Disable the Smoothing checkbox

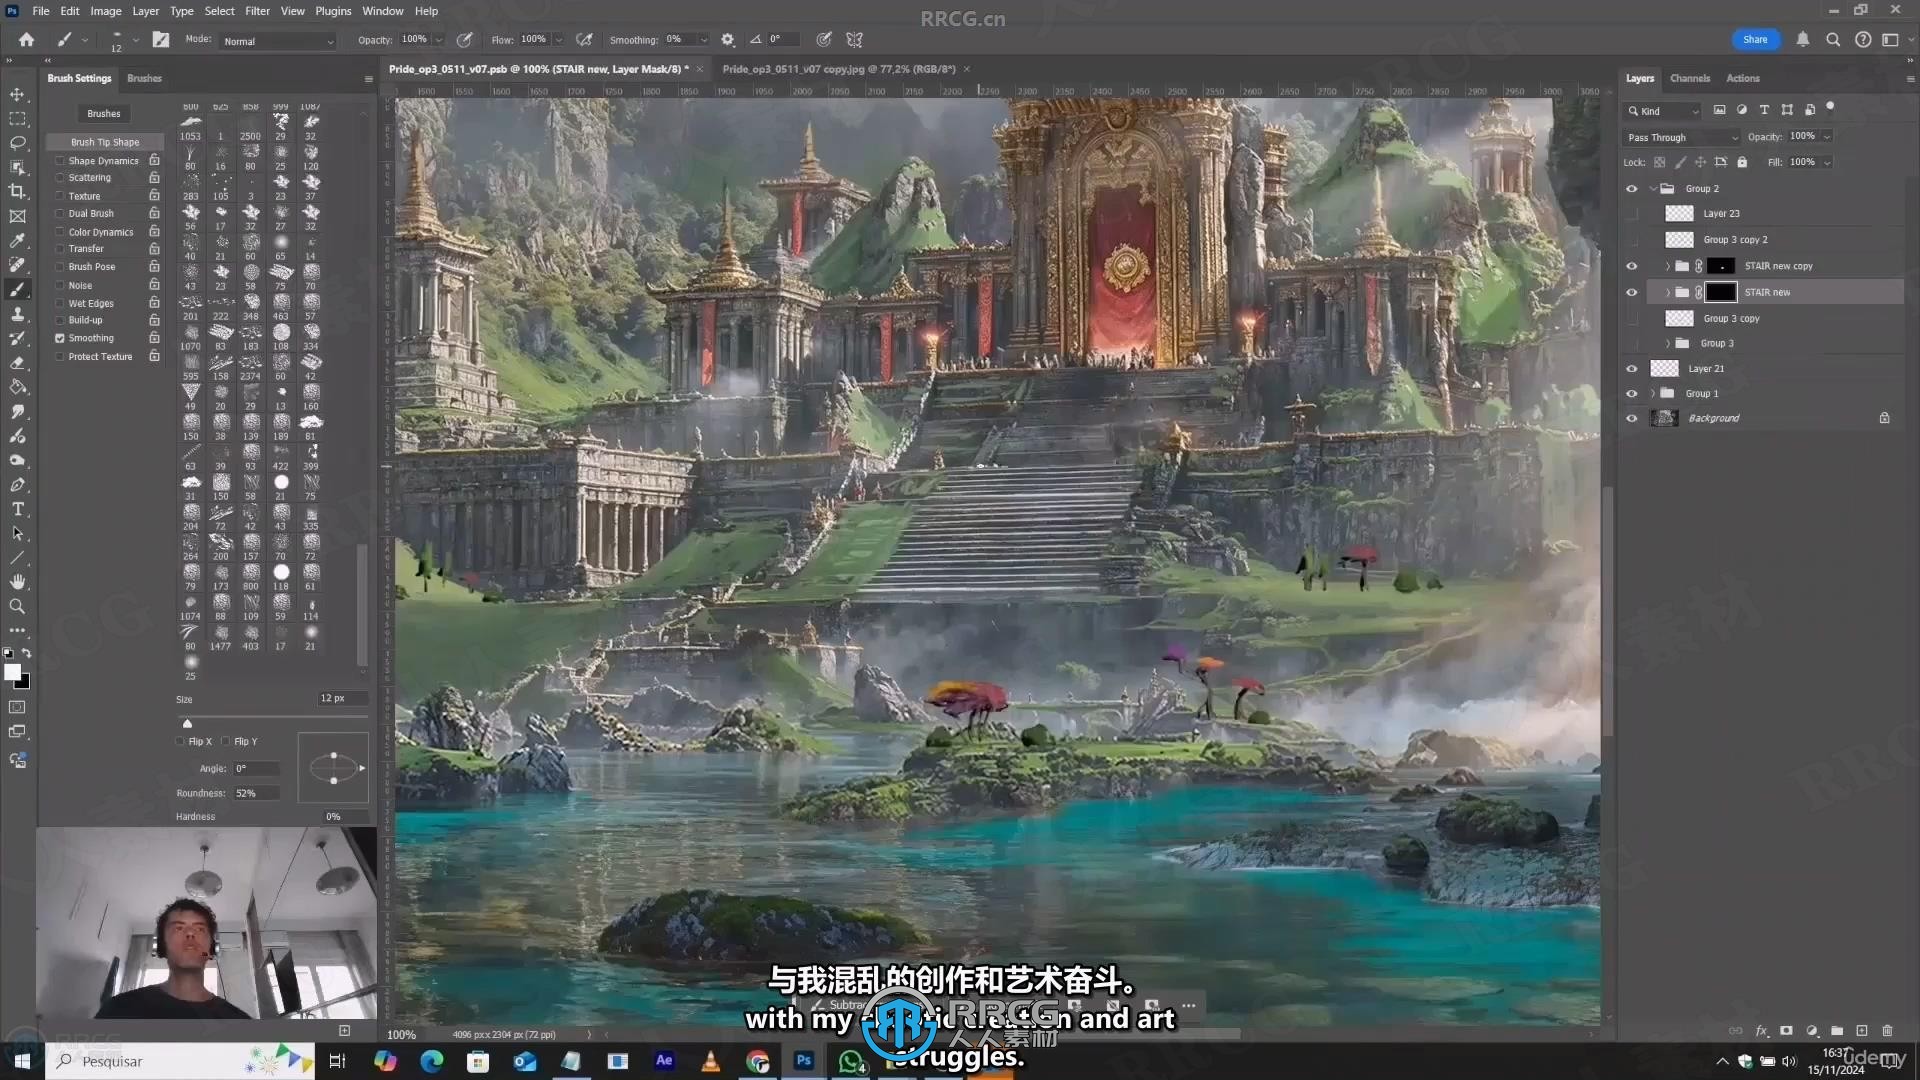(x=60, y=338)
